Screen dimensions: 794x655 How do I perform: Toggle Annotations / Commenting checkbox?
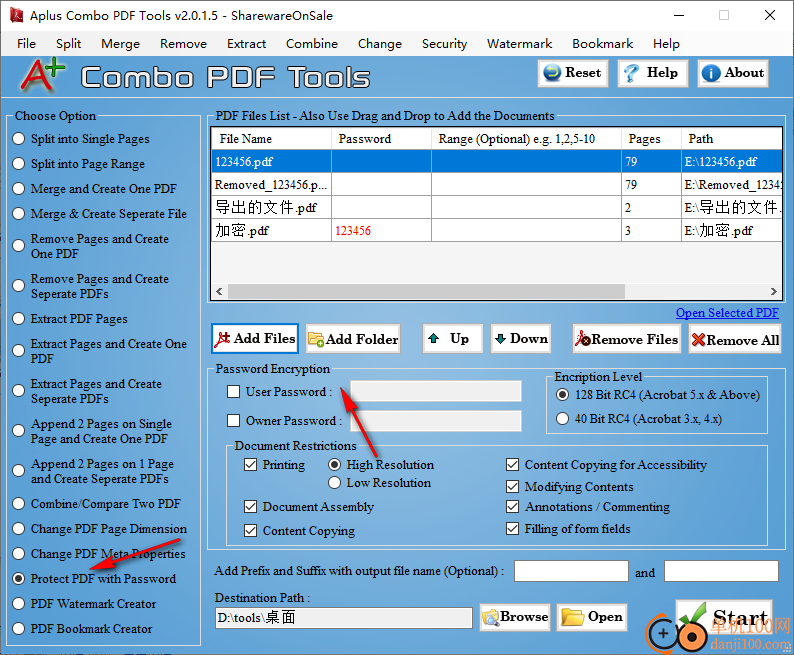tap(512, 507)
